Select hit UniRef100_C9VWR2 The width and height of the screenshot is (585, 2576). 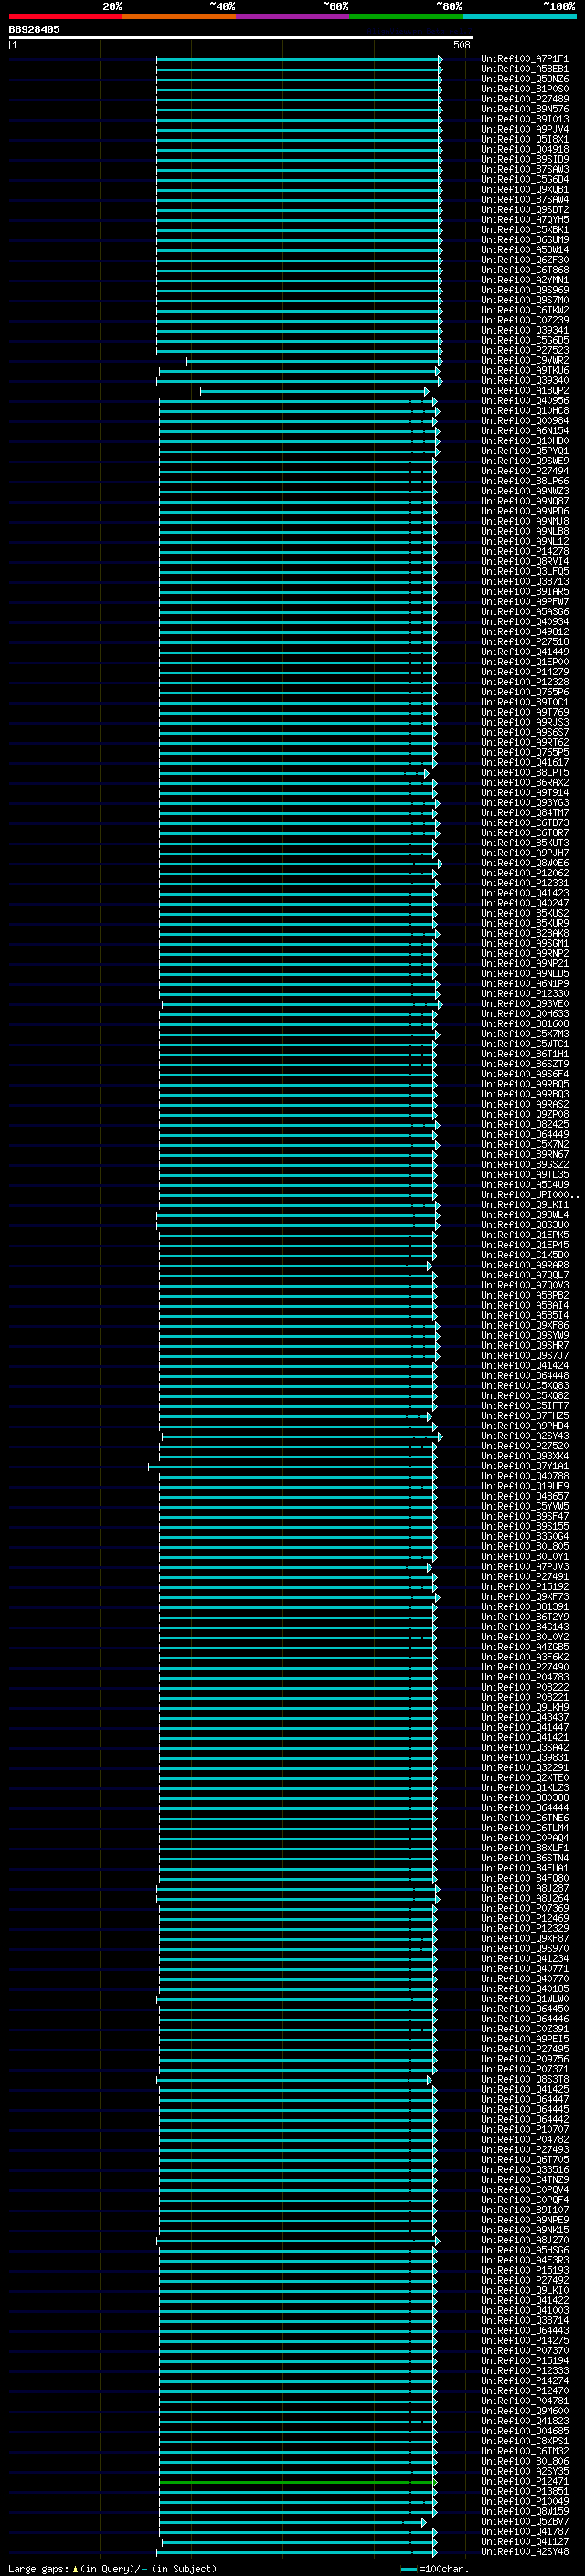tap(524, 360)
